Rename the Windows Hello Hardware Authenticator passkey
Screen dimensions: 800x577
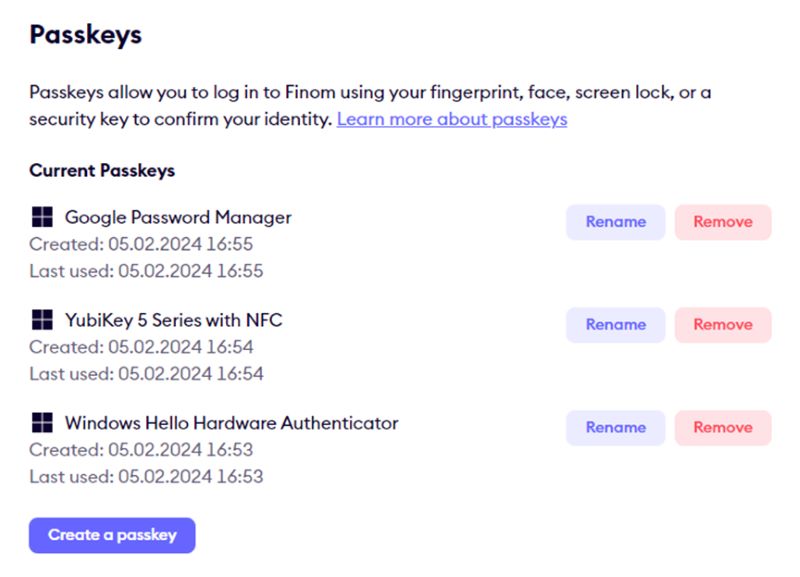pyautogui.click(x=615, y=428)
